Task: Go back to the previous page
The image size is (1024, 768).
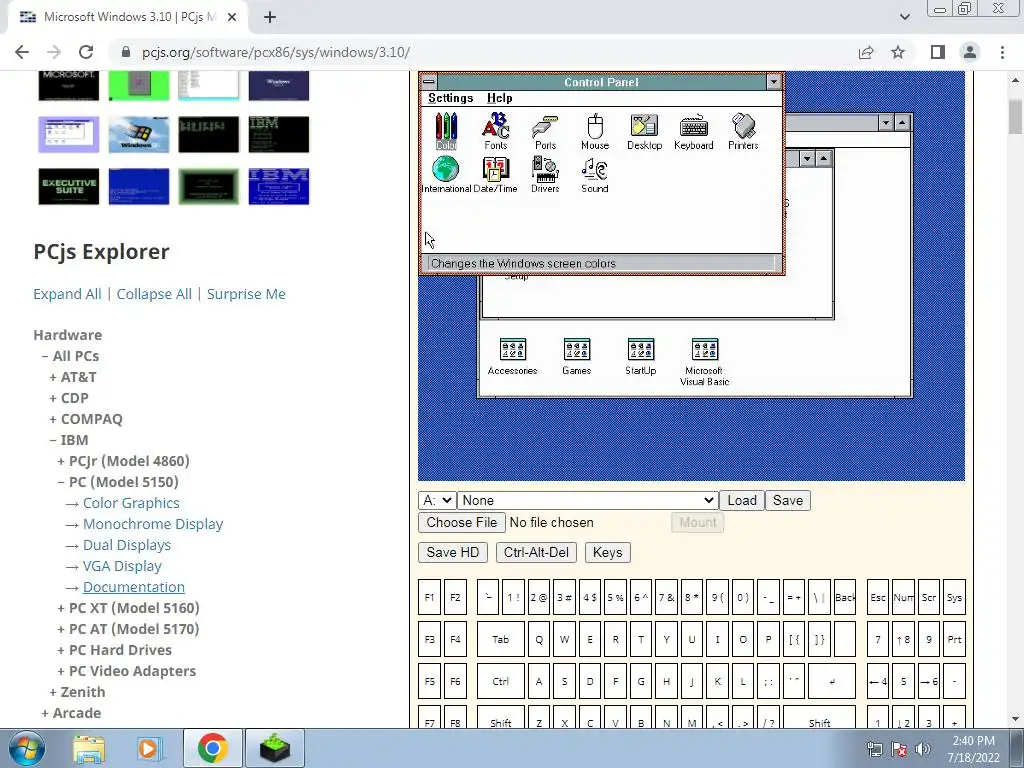Action: [22, 52]
